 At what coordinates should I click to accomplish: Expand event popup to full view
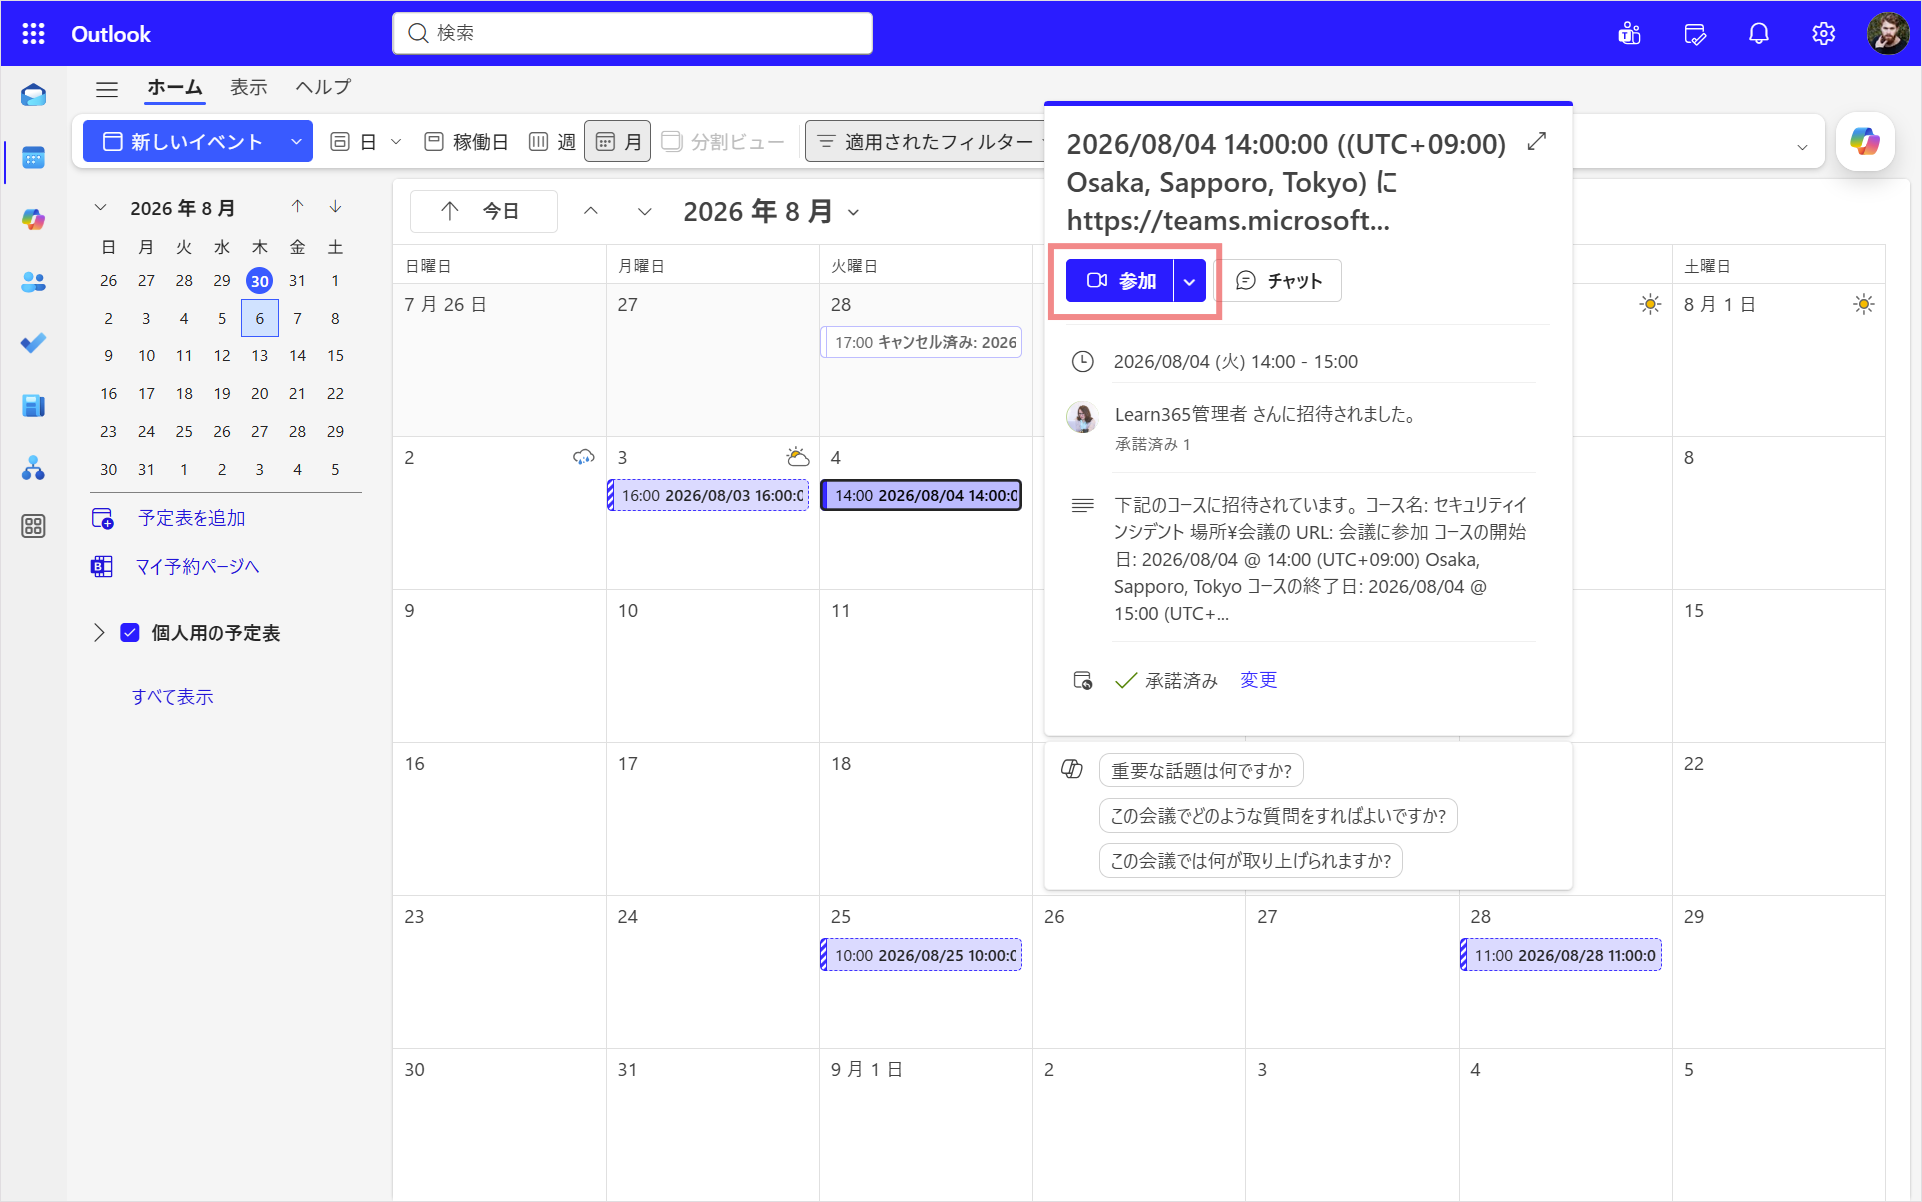click(x=1537, y=142)
